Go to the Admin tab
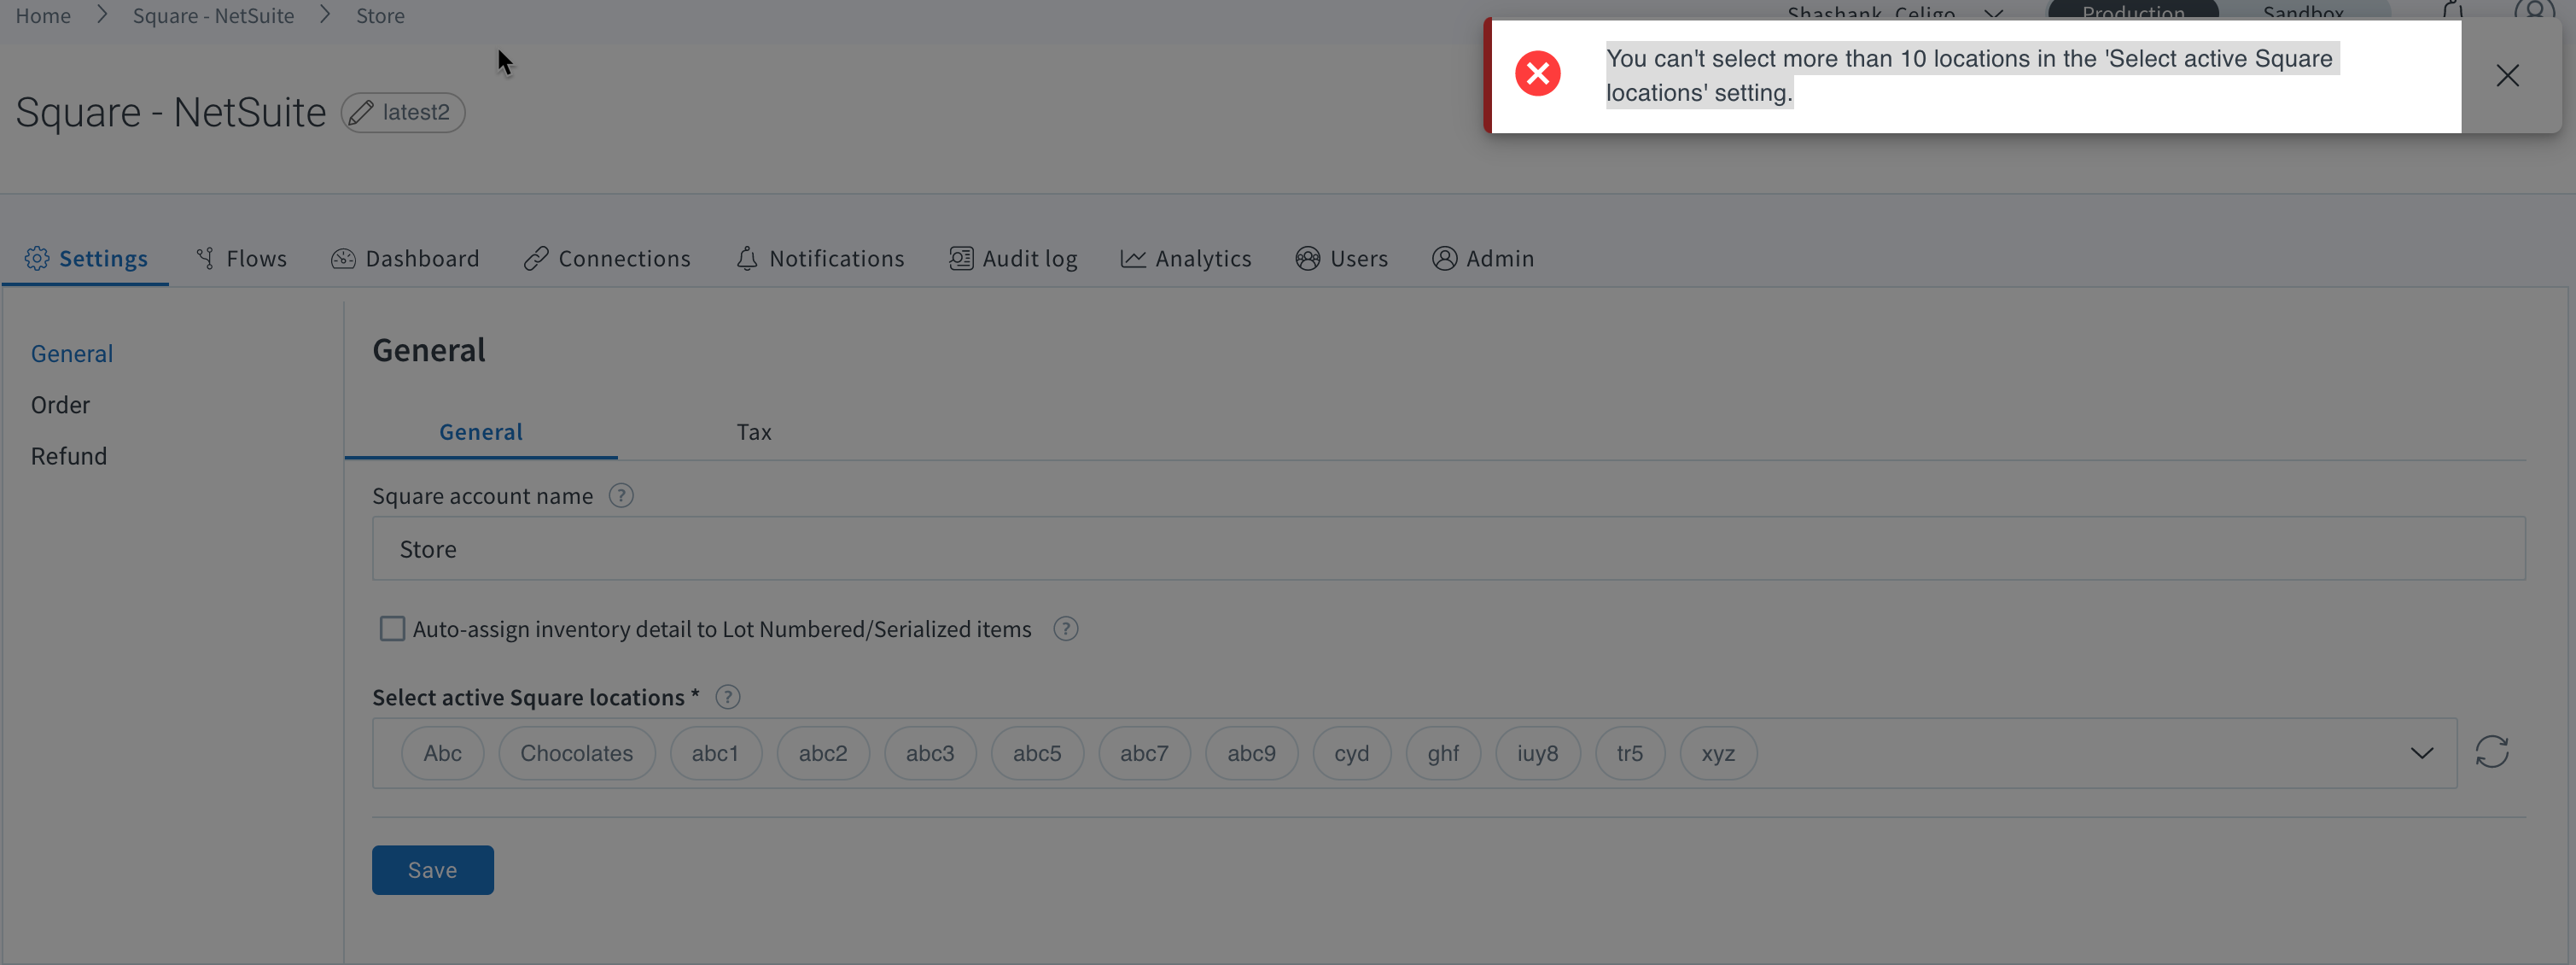This screenshot has height=965, width=2576. pos(1483,259)
